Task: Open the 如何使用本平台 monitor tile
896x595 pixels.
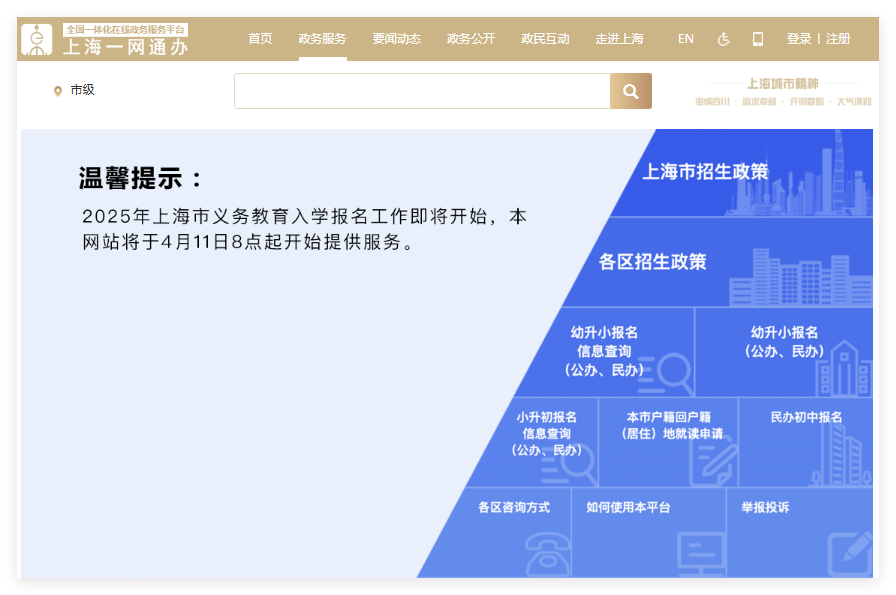Action: [649, 532]
